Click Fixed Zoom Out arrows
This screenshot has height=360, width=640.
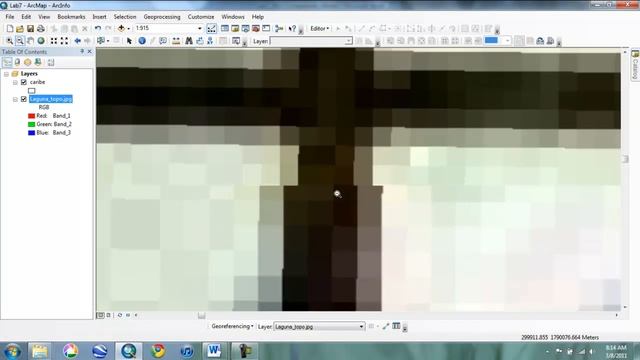[x=64, y=41]
